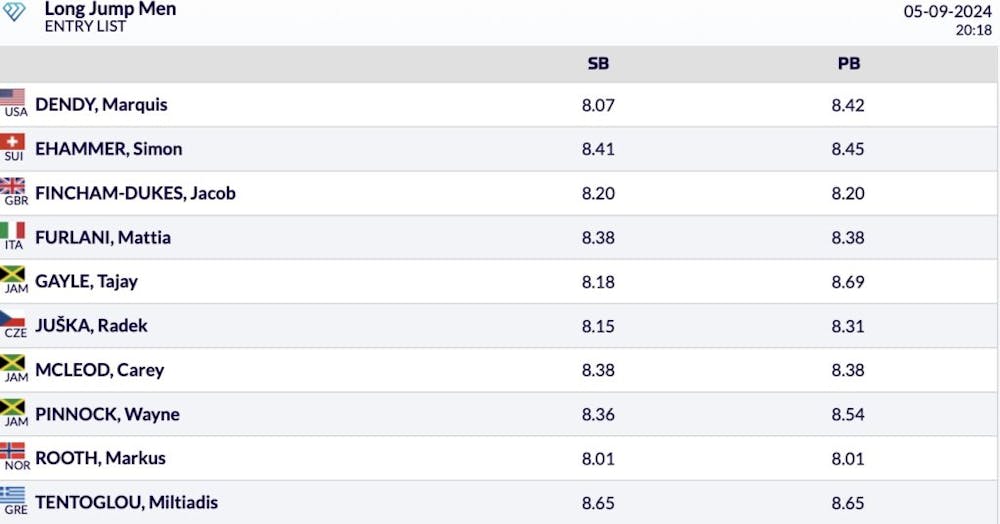Click the Jamaican flag beside Pinnock
1000x524 pixels.
13,407
